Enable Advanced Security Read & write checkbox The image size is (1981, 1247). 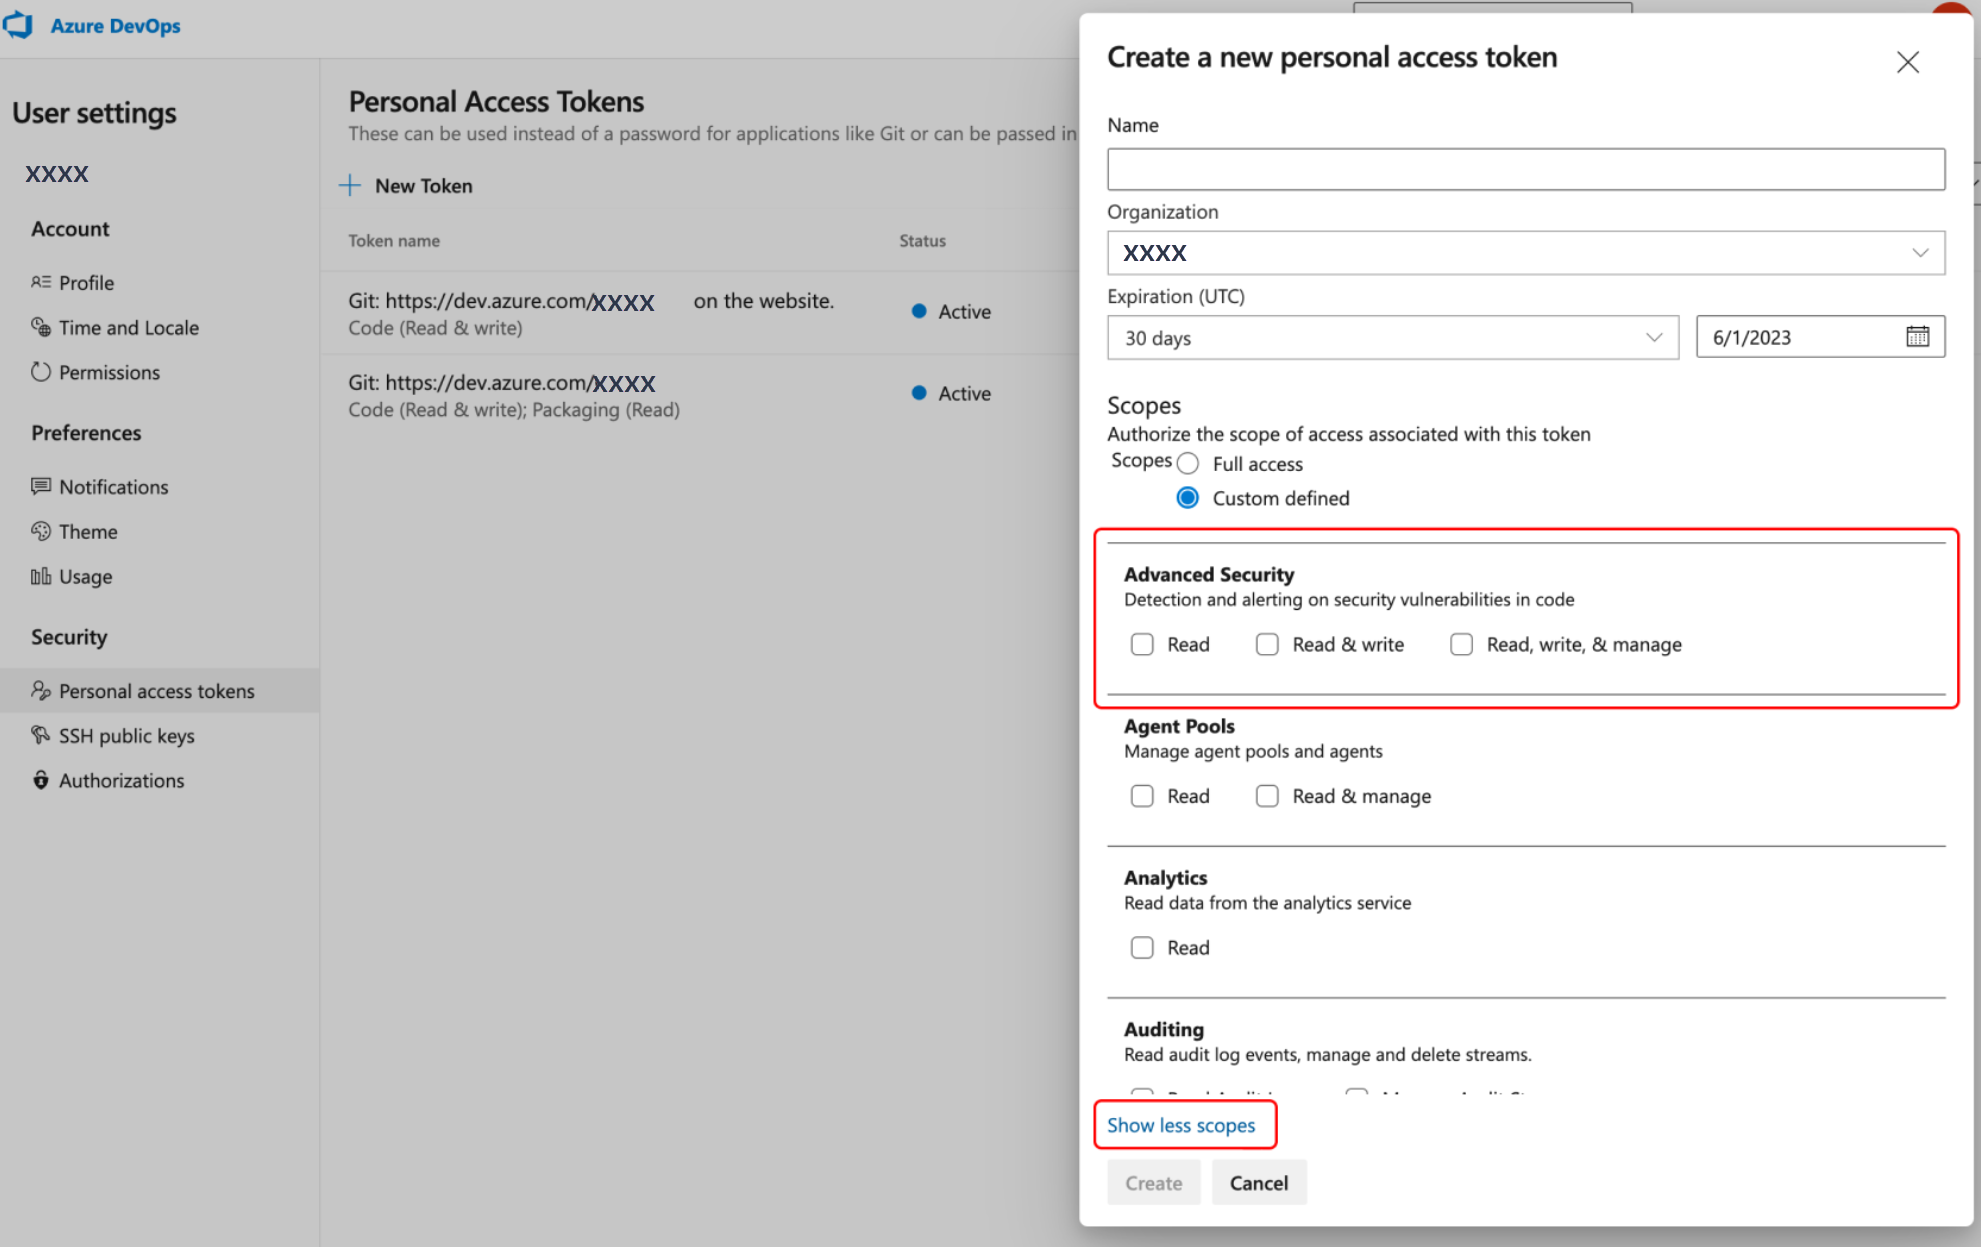pyautogui.click(x=1267, y=644)
